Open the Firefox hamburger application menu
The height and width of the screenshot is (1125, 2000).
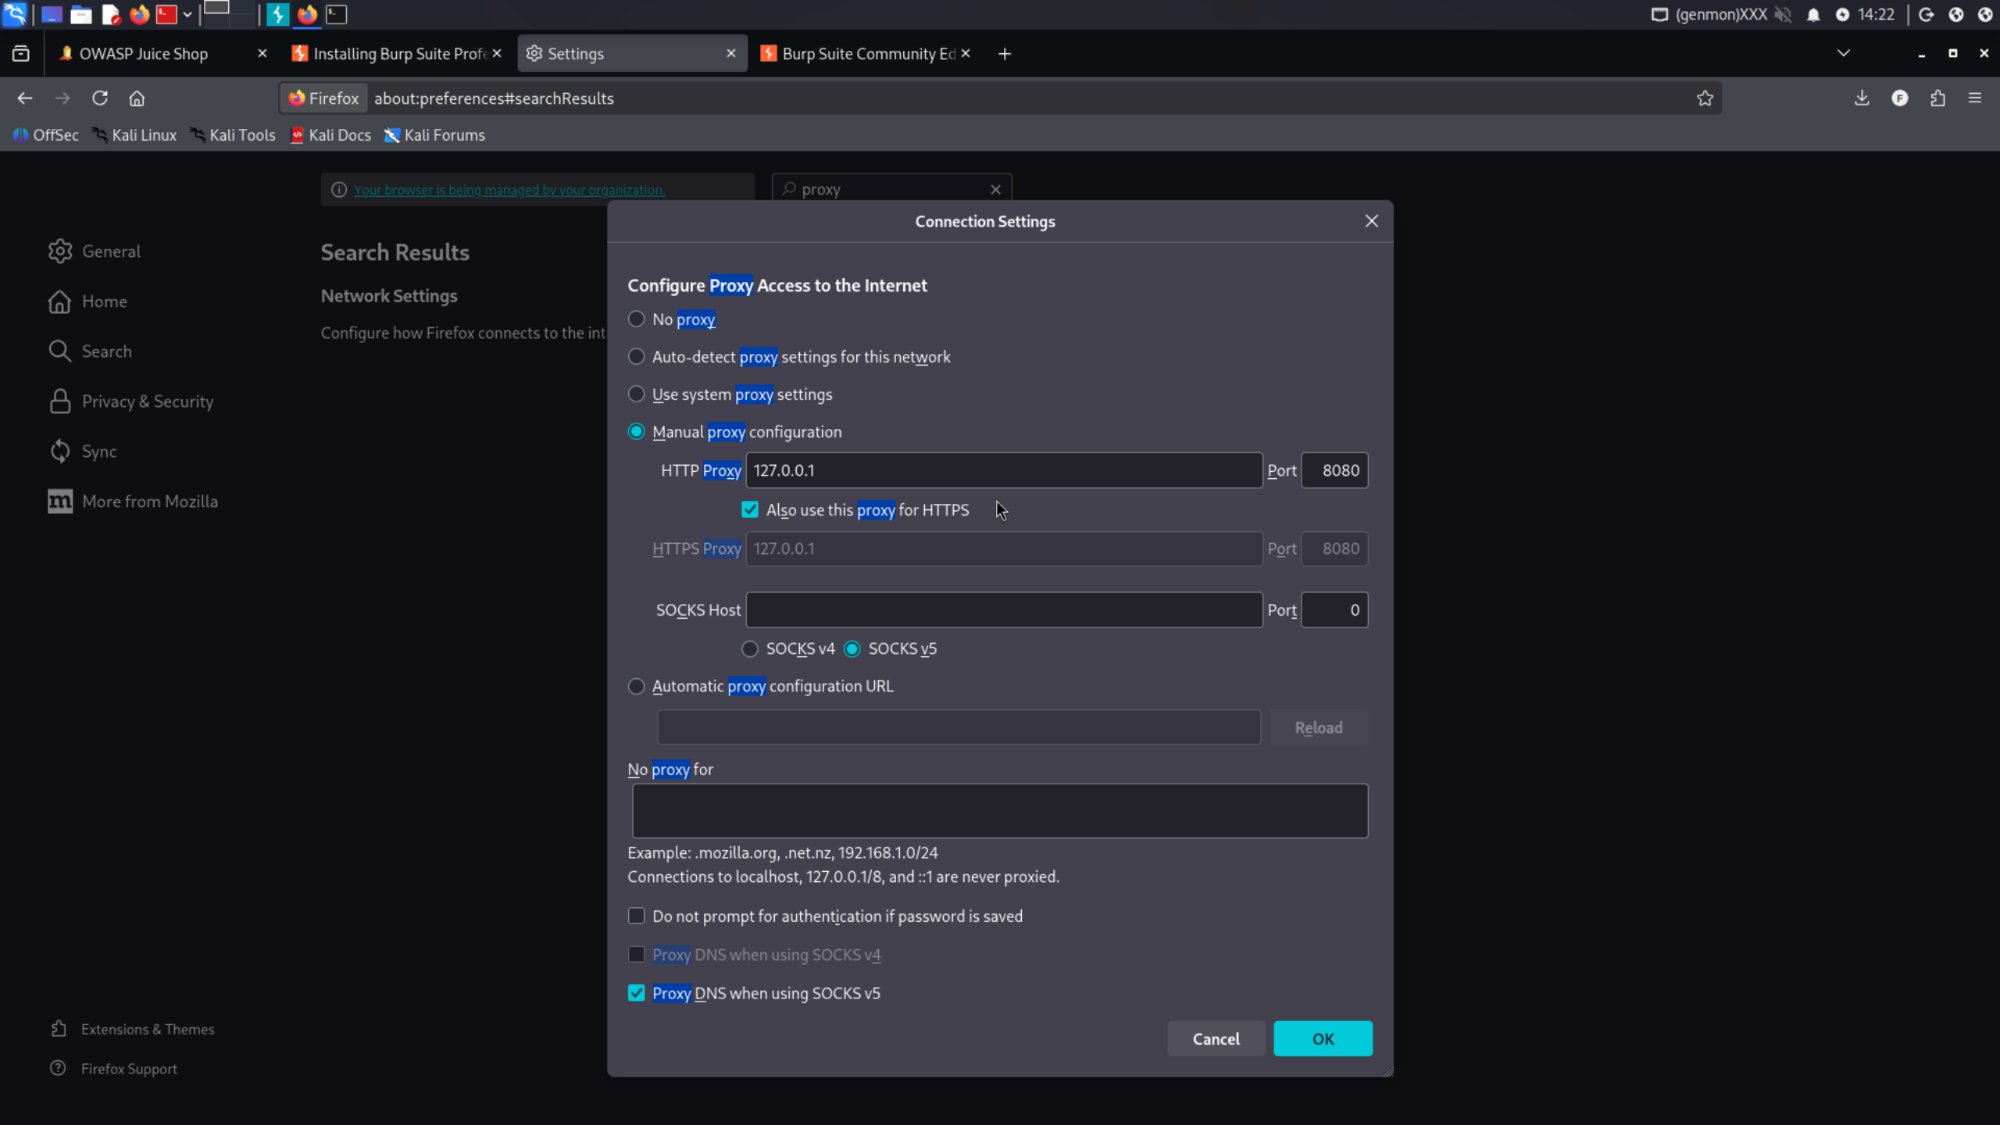(1975, 98)
